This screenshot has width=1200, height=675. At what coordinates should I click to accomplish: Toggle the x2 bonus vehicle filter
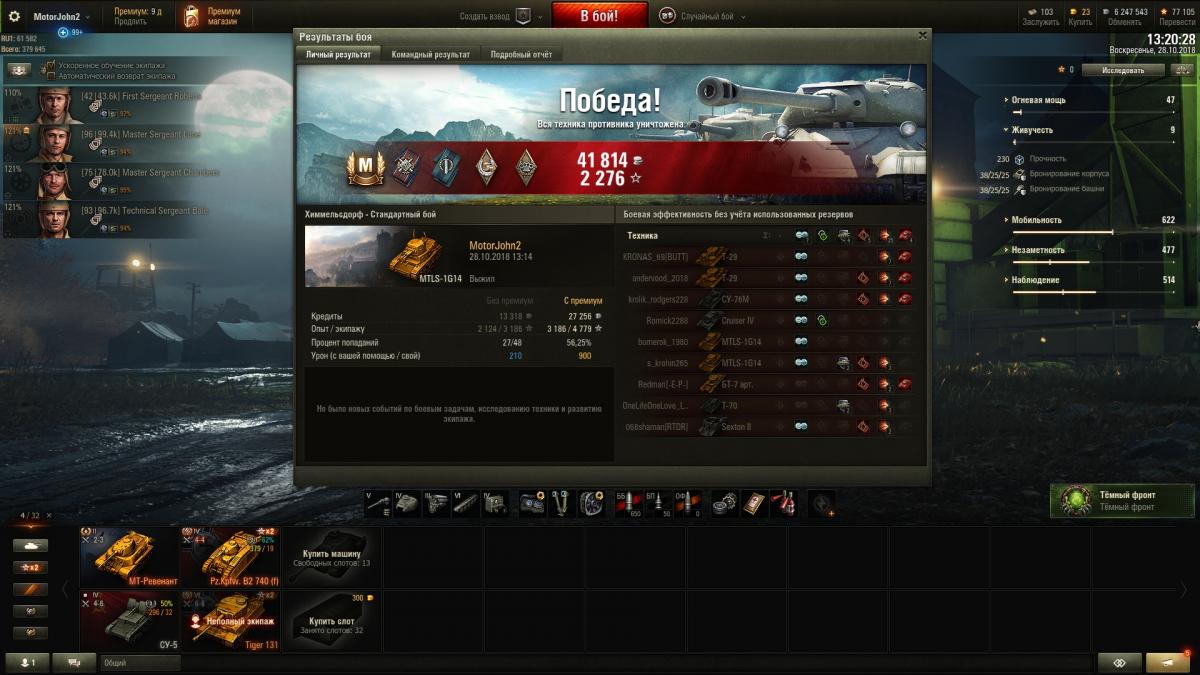[x=30, y=567]
